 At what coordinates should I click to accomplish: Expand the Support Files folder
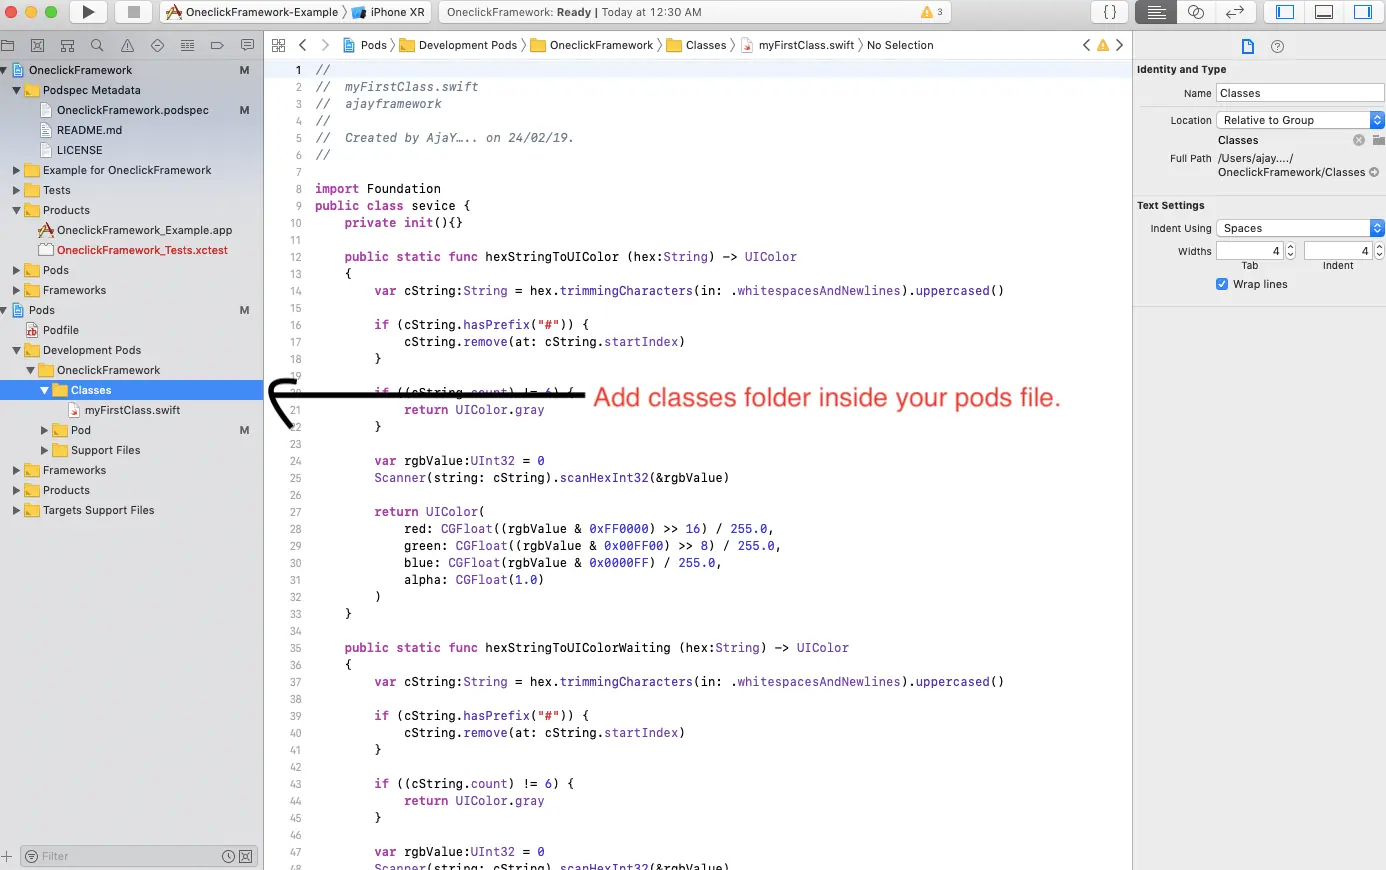(x=44, y=450)
